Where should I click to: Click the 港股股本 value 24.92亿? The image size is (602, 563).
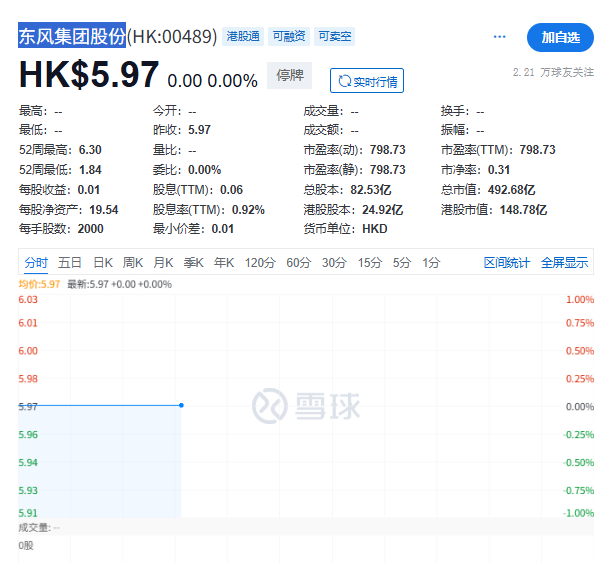382,210
